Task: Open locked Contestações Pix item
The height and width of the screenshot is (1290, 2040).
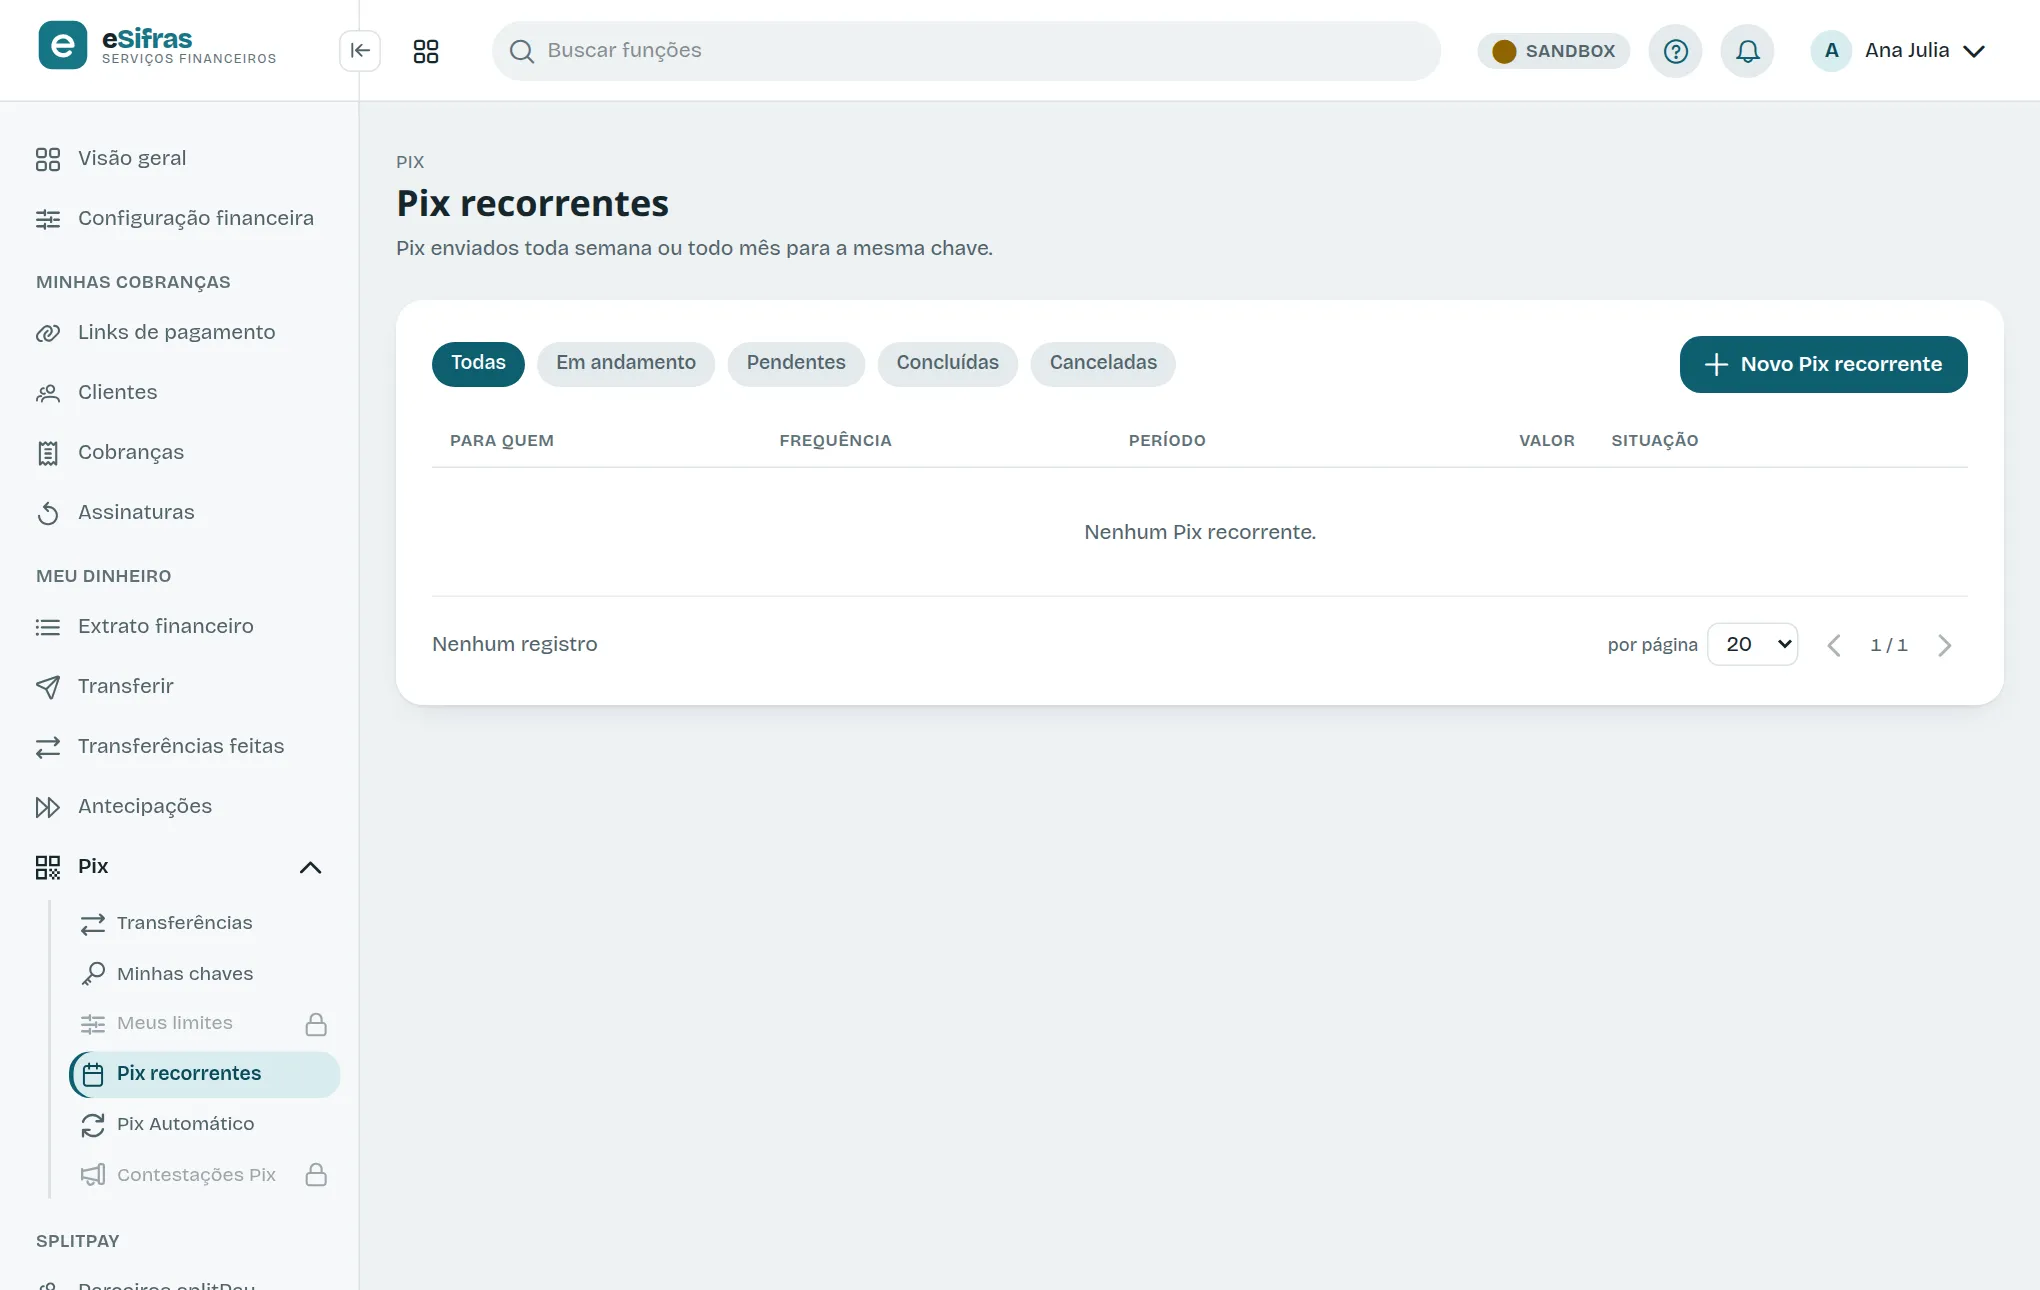Action: coord(205,1174)
